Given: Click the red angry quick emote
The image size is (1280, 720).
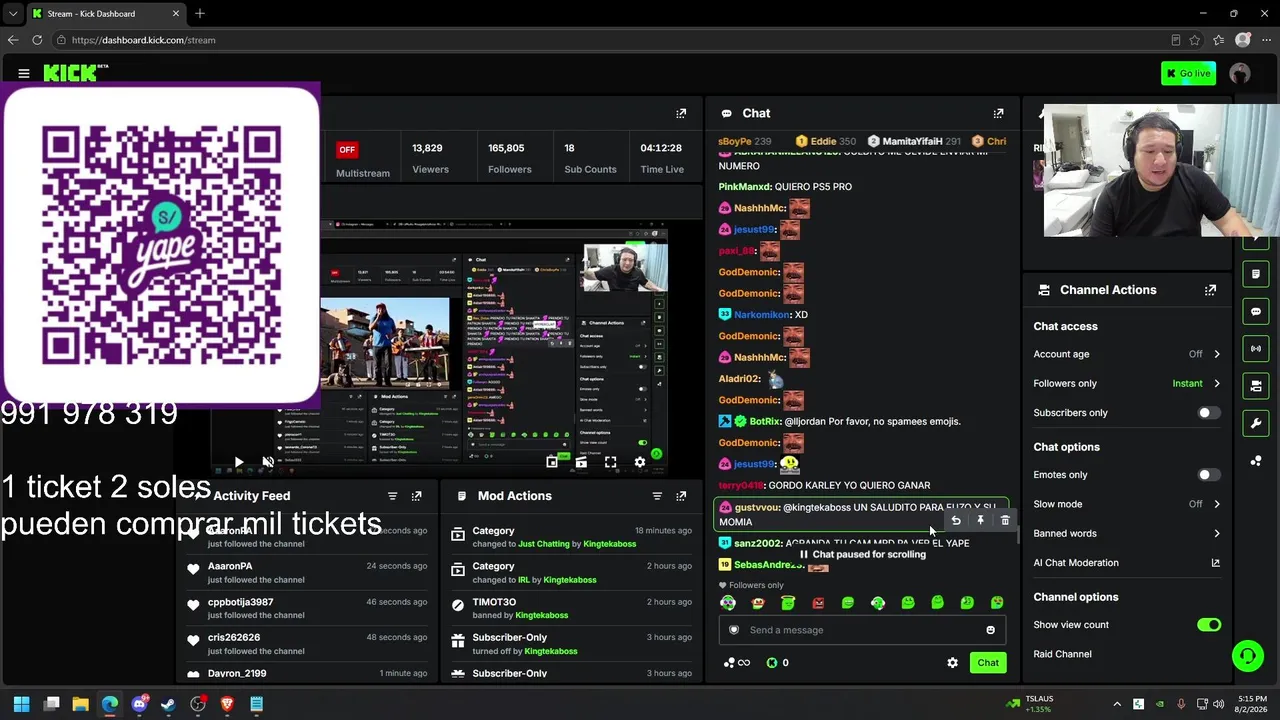Looking at the screenshot, I should click(818, 603).
